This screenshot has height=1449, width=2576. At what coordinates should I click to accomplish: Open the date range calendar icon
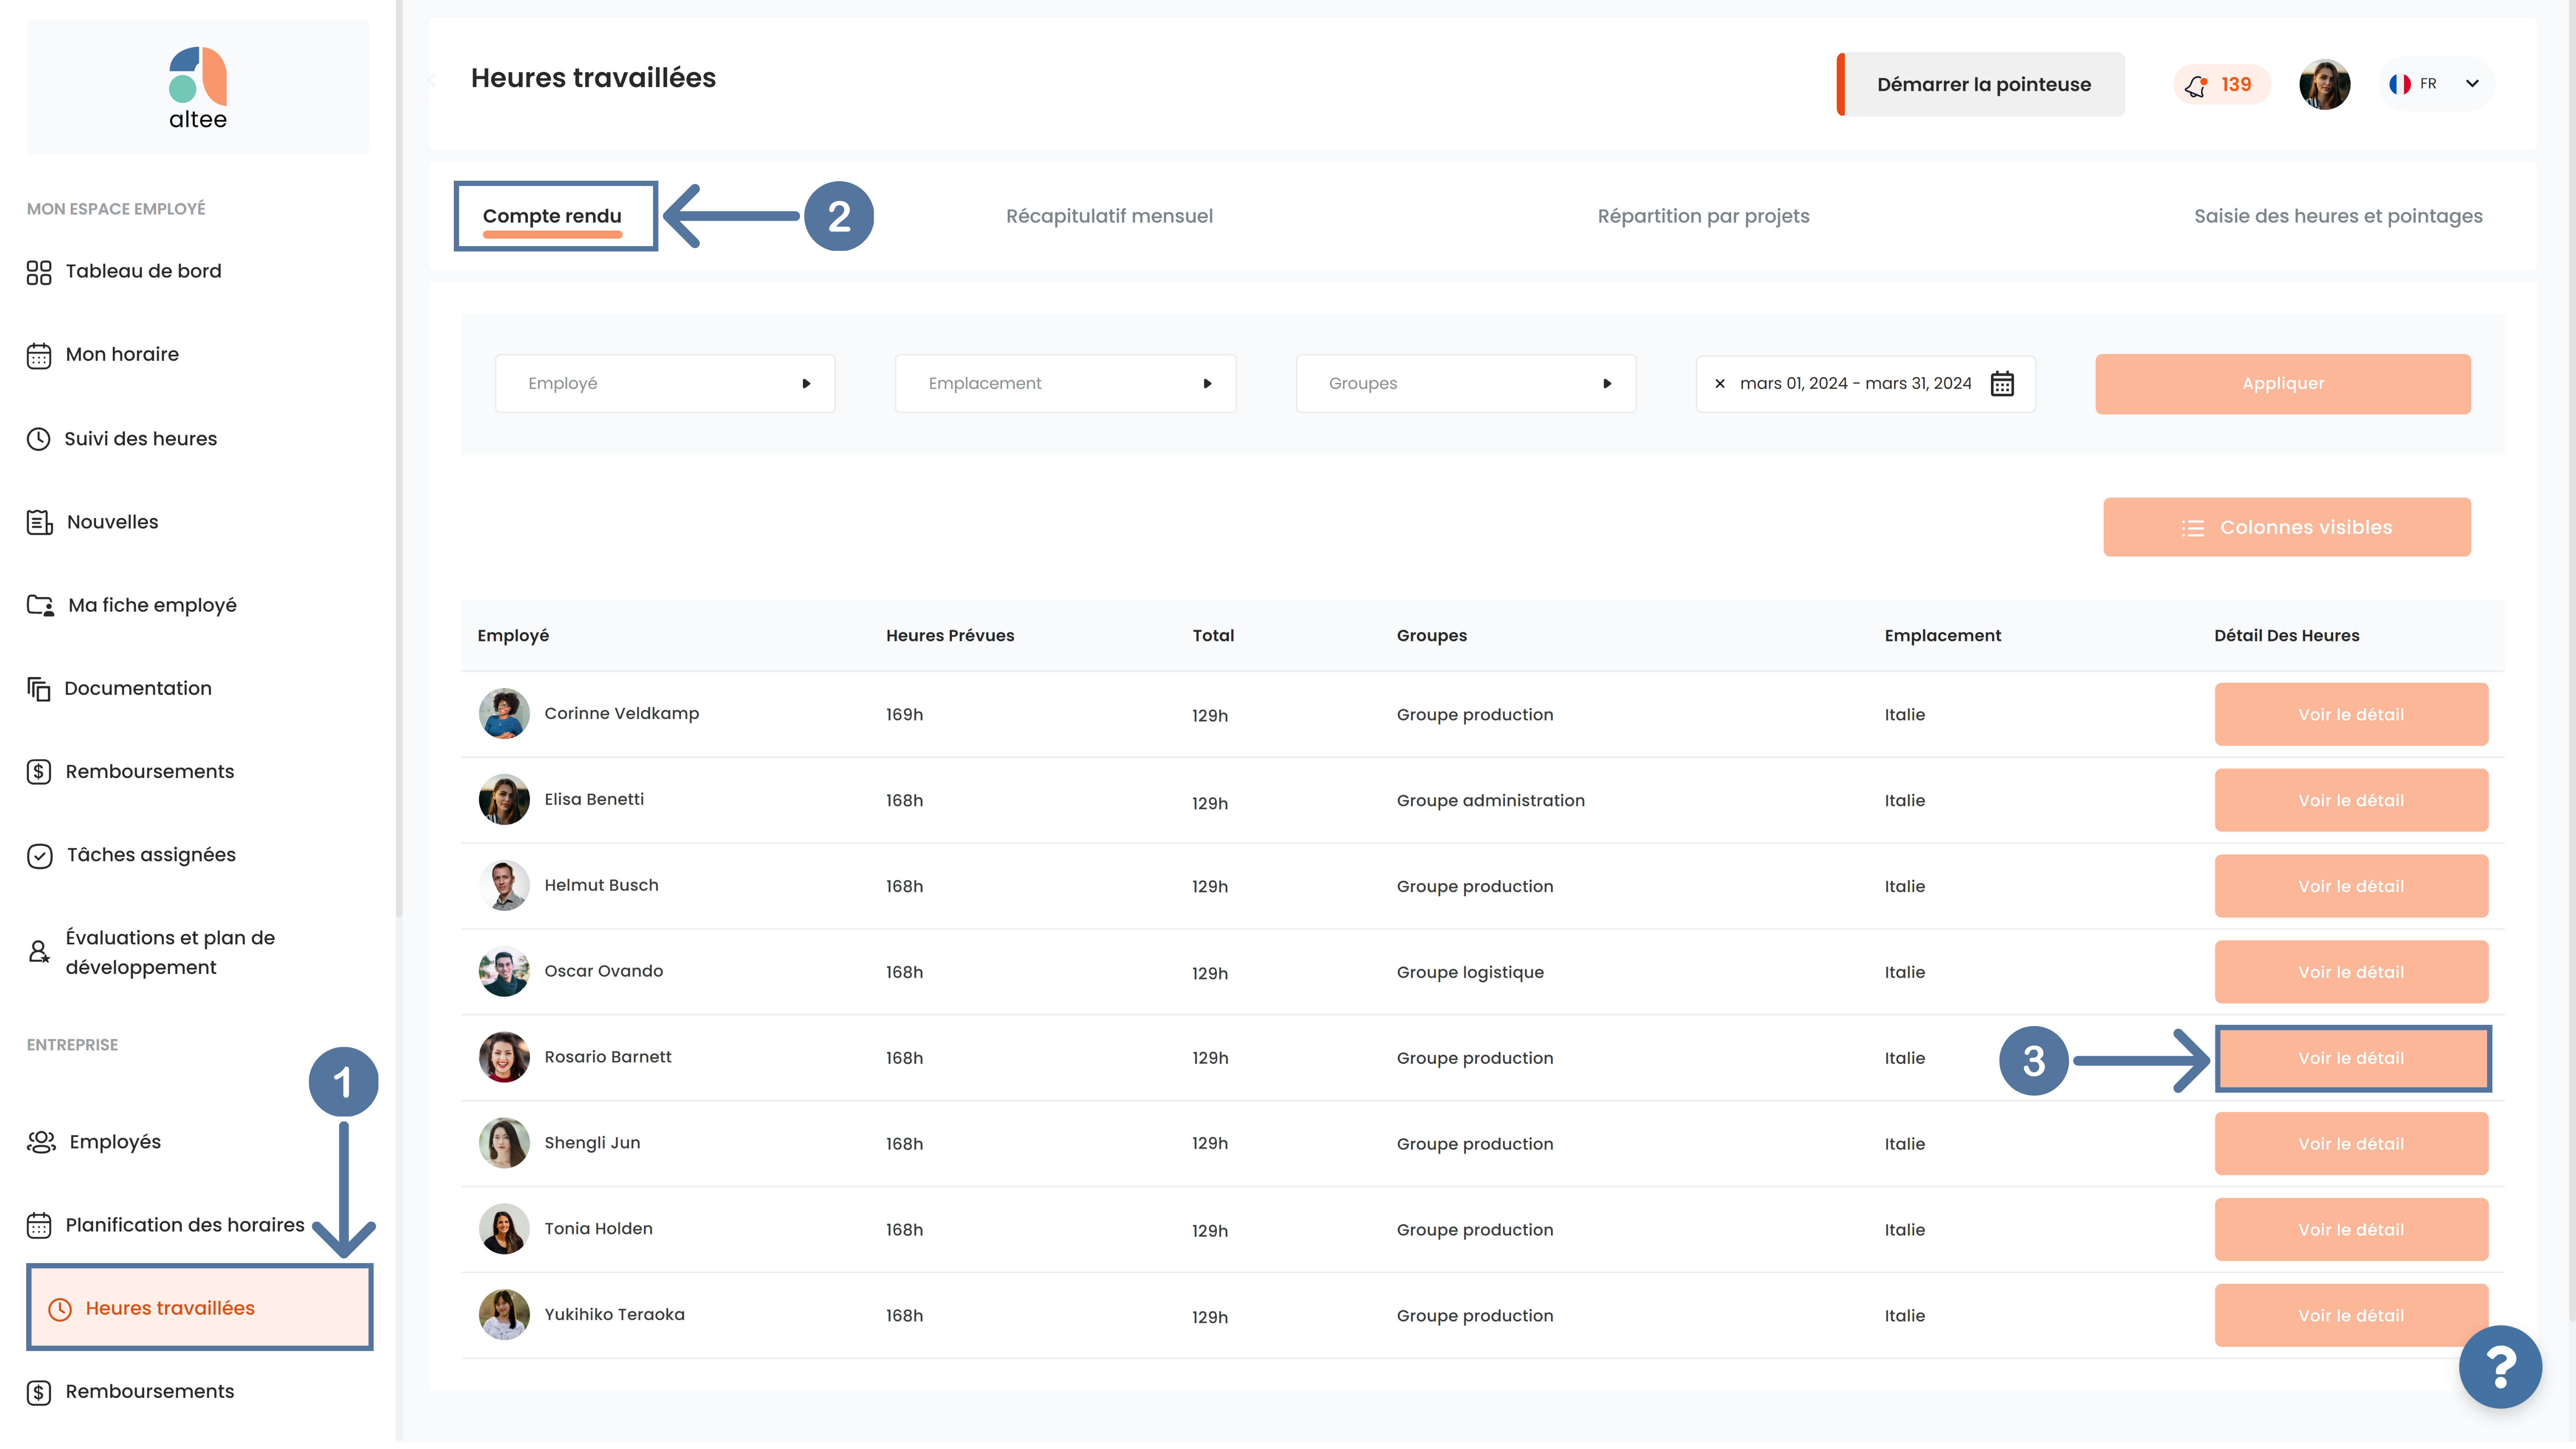[x=2002, y=384]
